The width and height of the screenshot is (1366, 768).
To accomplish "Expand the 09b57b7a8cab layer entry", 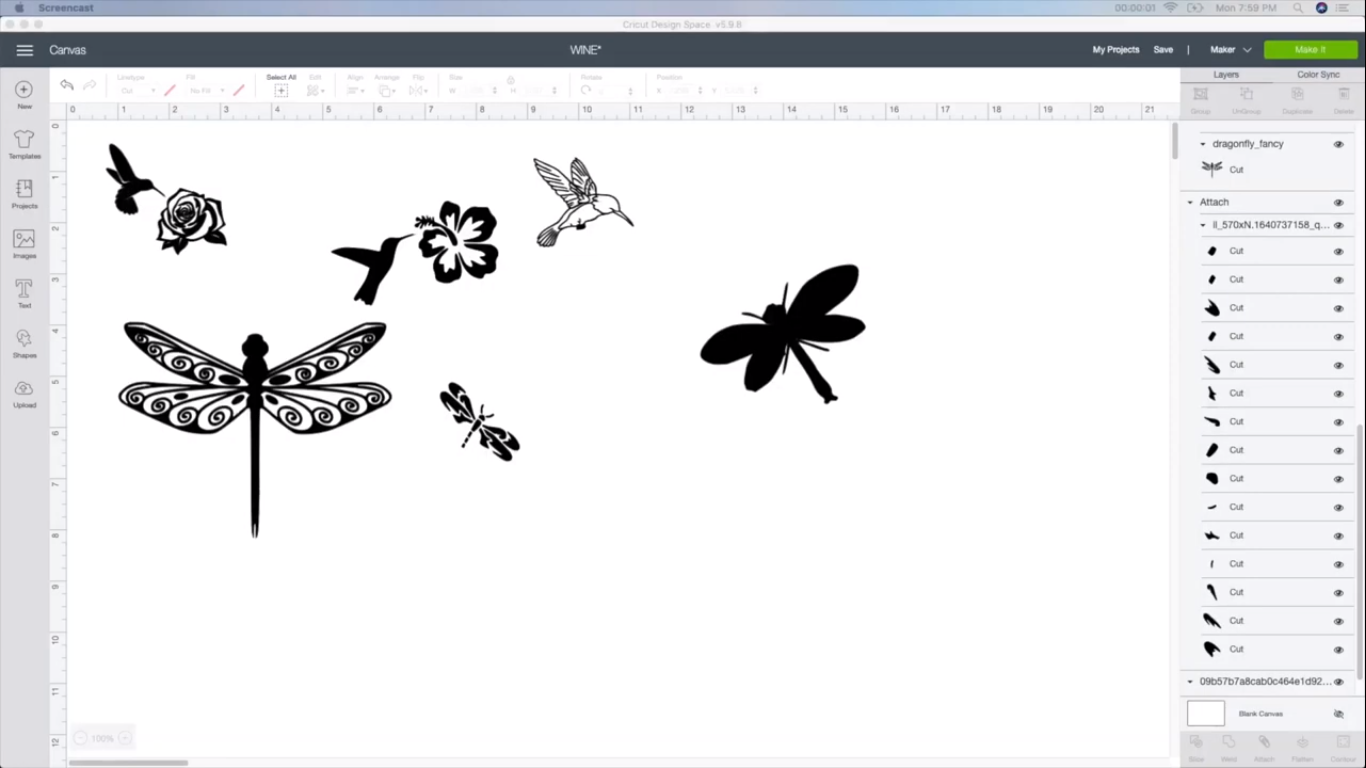I will 1190,681.
